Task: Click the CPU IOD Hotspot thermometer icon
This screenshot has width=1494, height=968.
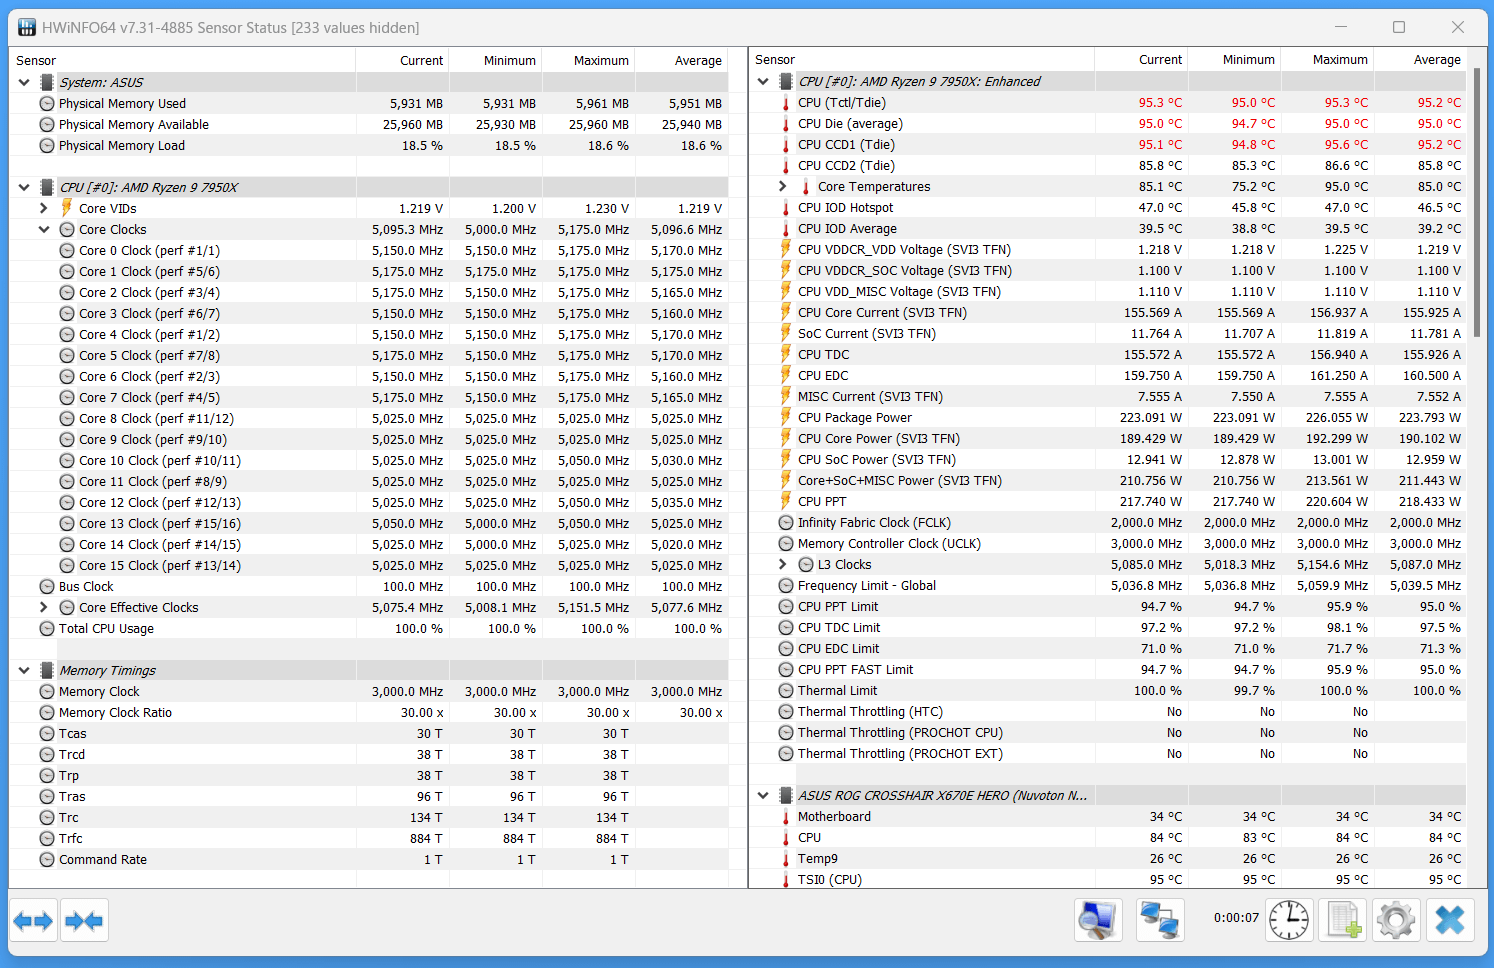Action: [x=786, y=208]
